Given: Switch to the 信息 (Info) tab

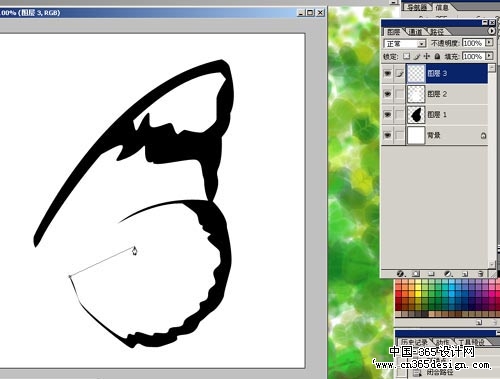Looking at the screenshot, I should tap(442, 7).
